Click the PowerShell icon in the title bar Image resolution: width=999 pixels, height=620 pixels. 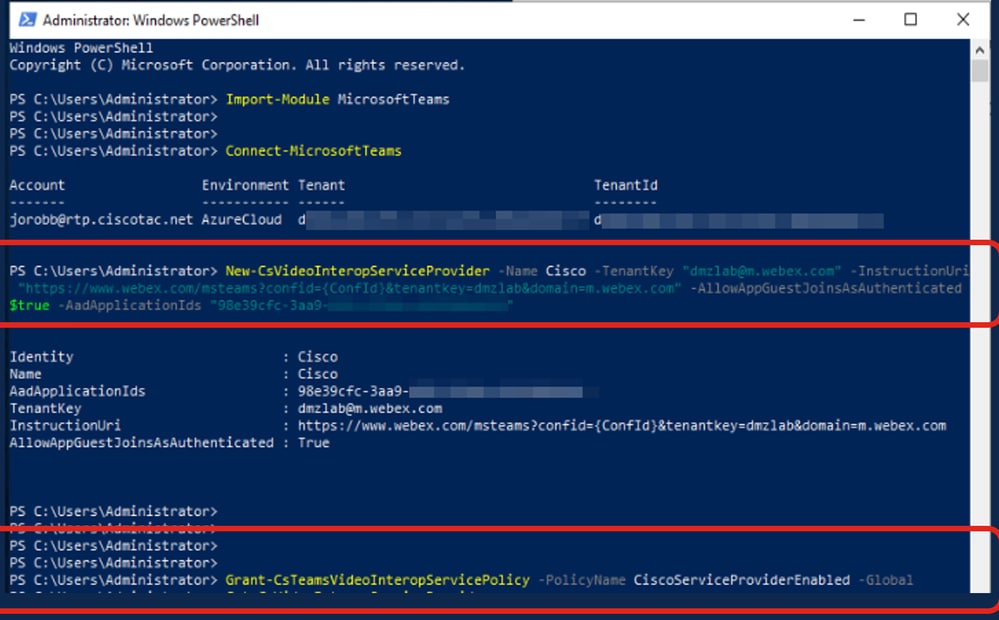[27, 20]
